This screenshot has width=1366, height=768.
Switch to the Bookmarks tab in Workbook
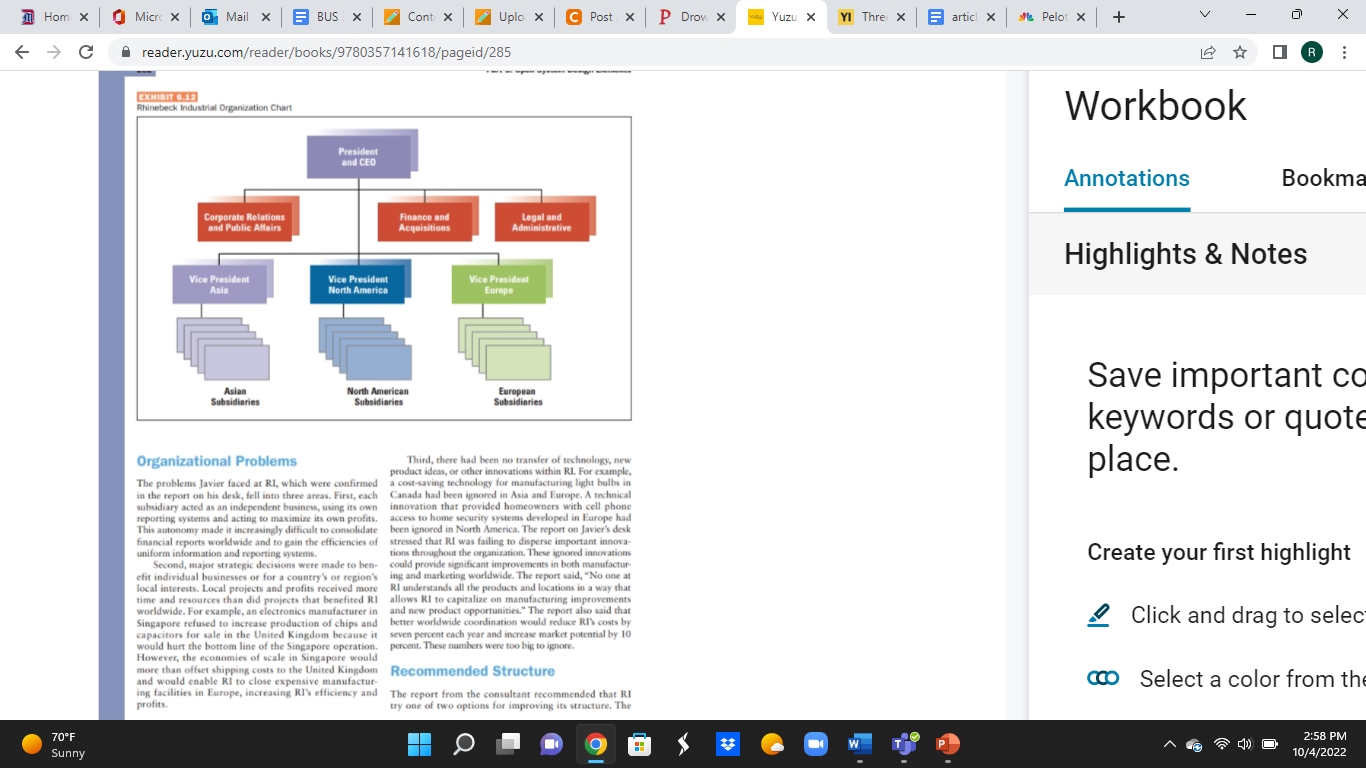(1324, 178)
